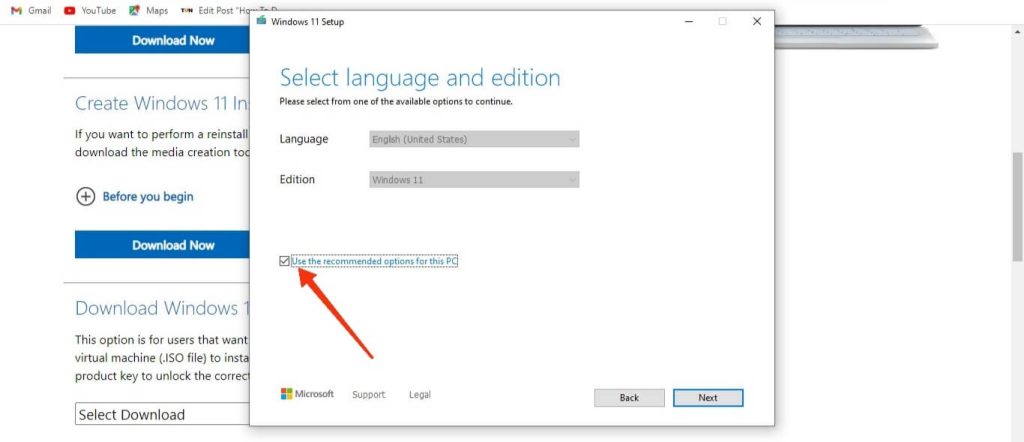
Task: Click the Download Windows heading on webpage
Action: (x=162, y=308)
